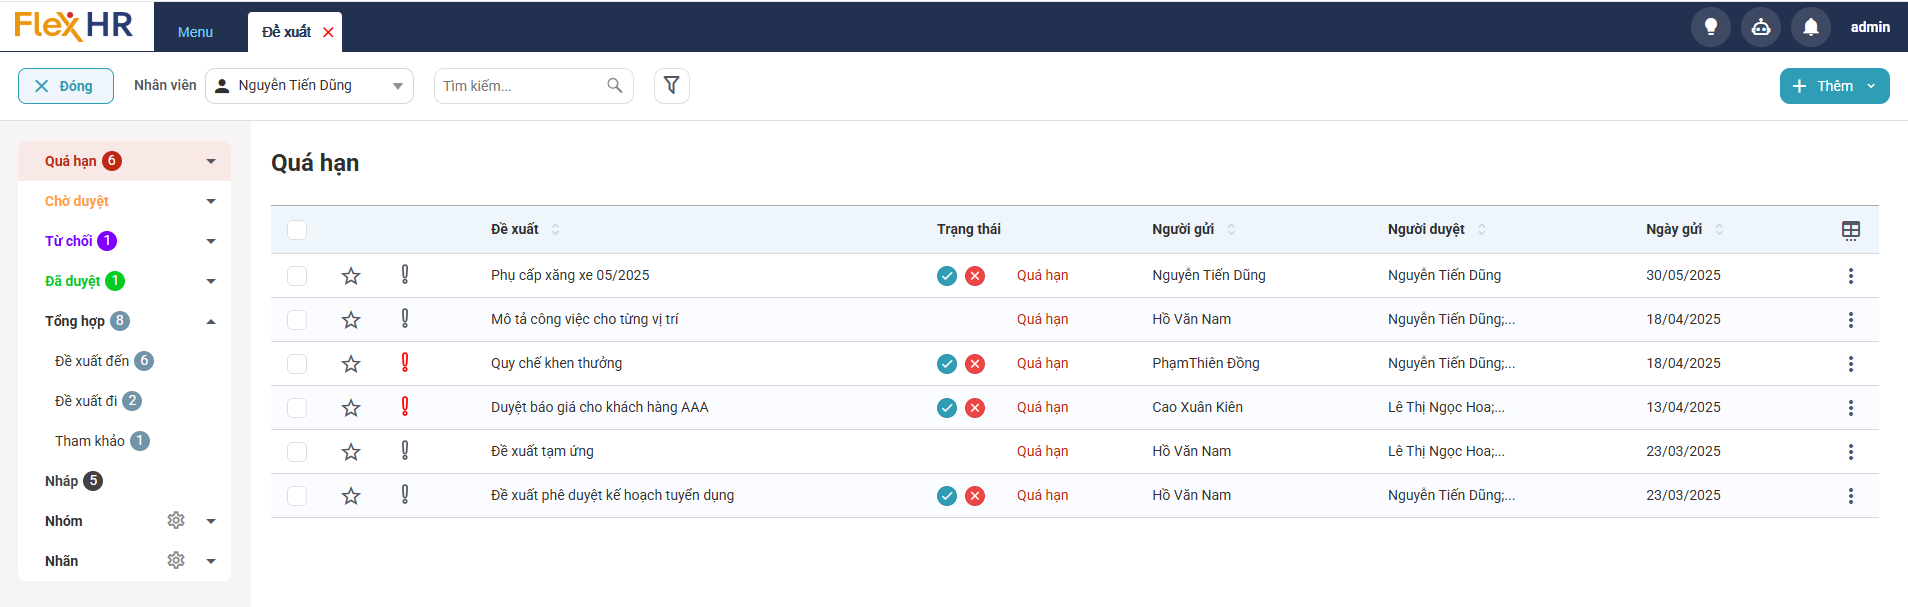Open the notifications bell
Image resolution: width=1908 pixels, height=607 pixels.
coord(1811,27)
